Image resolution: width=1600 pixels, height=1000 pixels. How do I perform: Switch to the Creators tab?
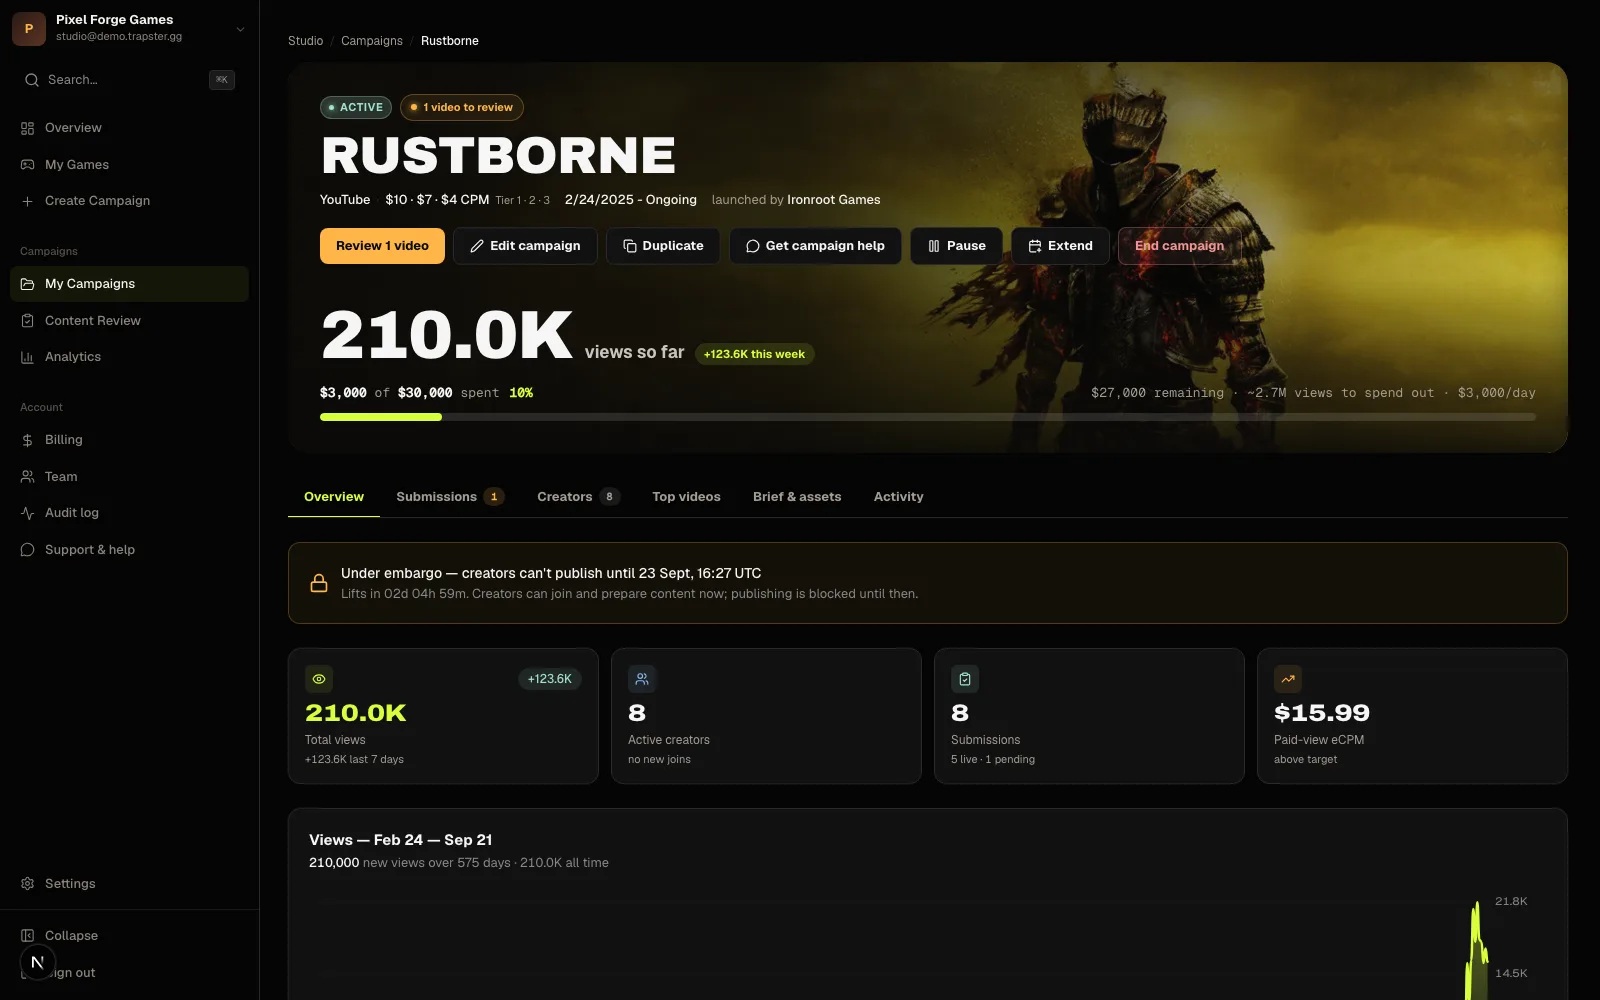[578, 497]
